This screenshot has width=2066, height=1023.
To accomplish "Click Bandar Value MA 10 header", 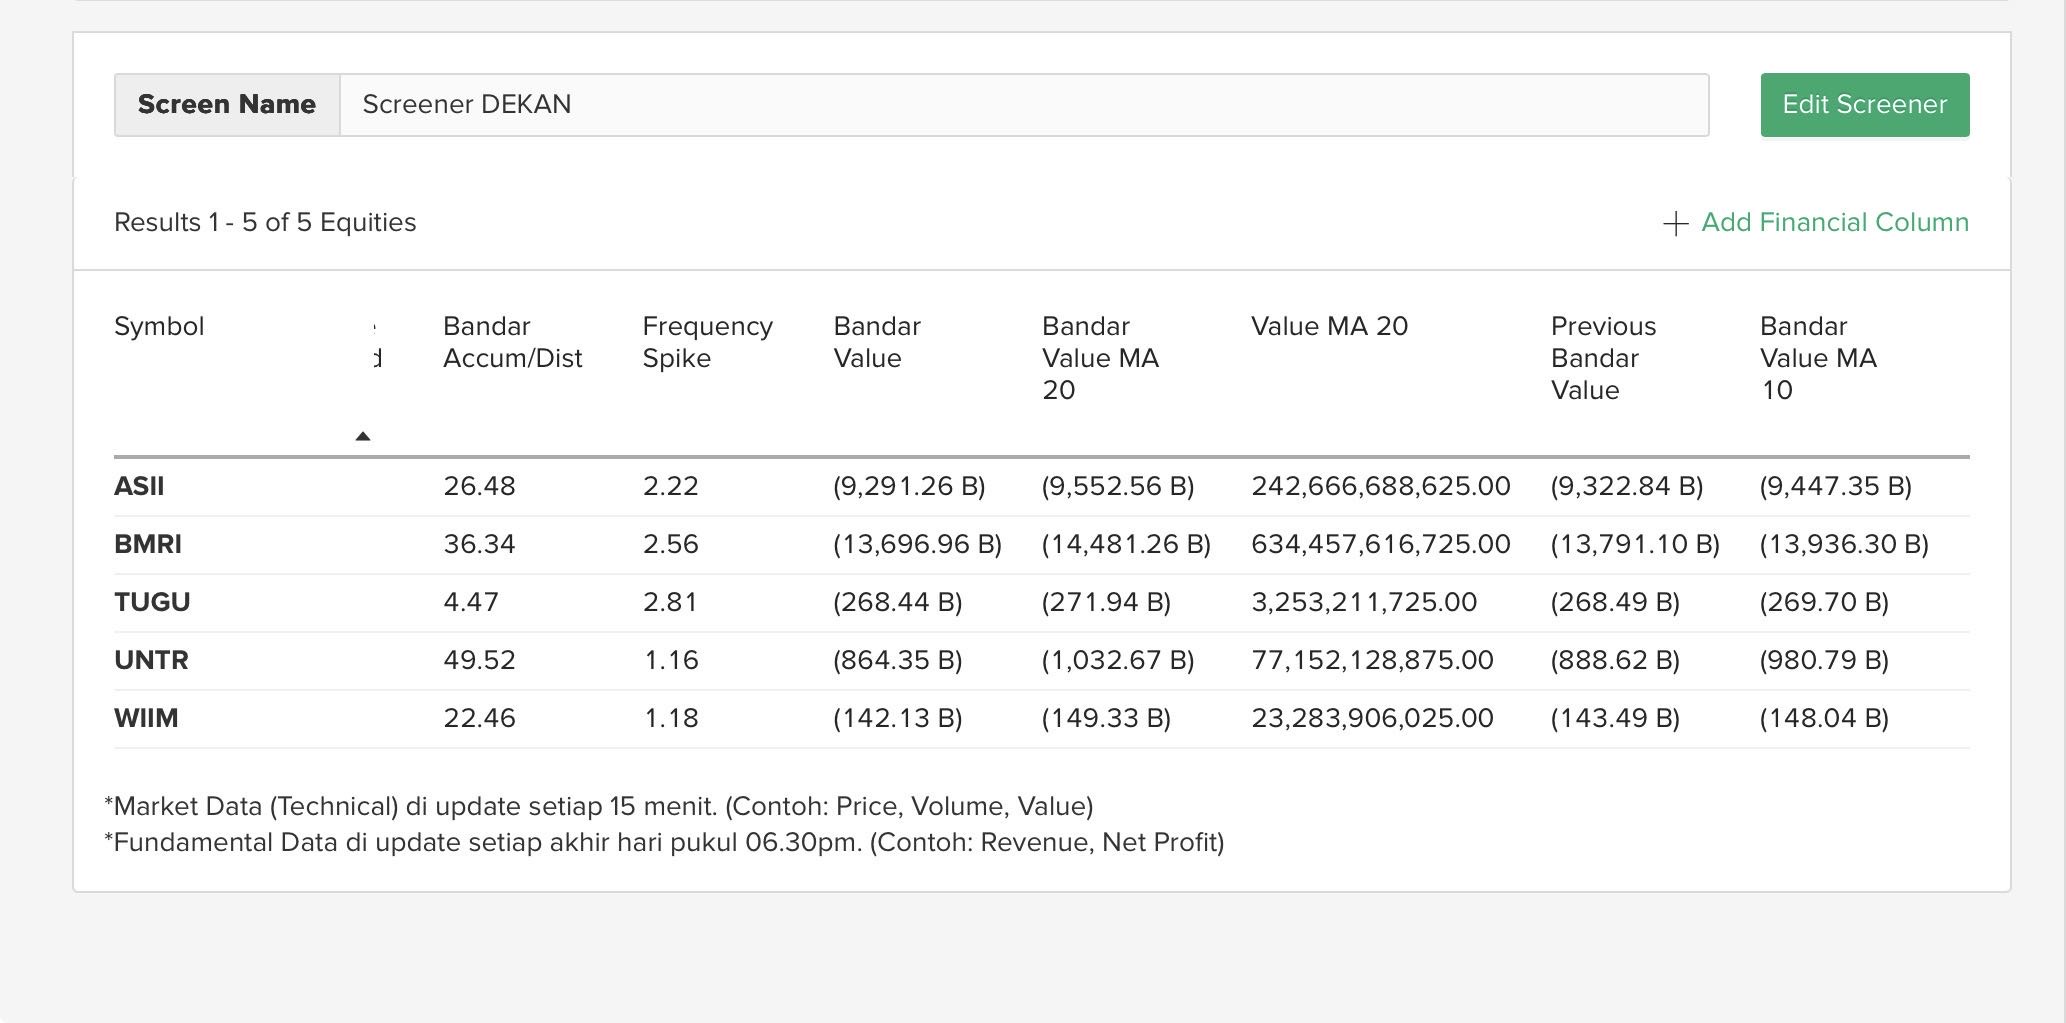I will click(1817, 357).
